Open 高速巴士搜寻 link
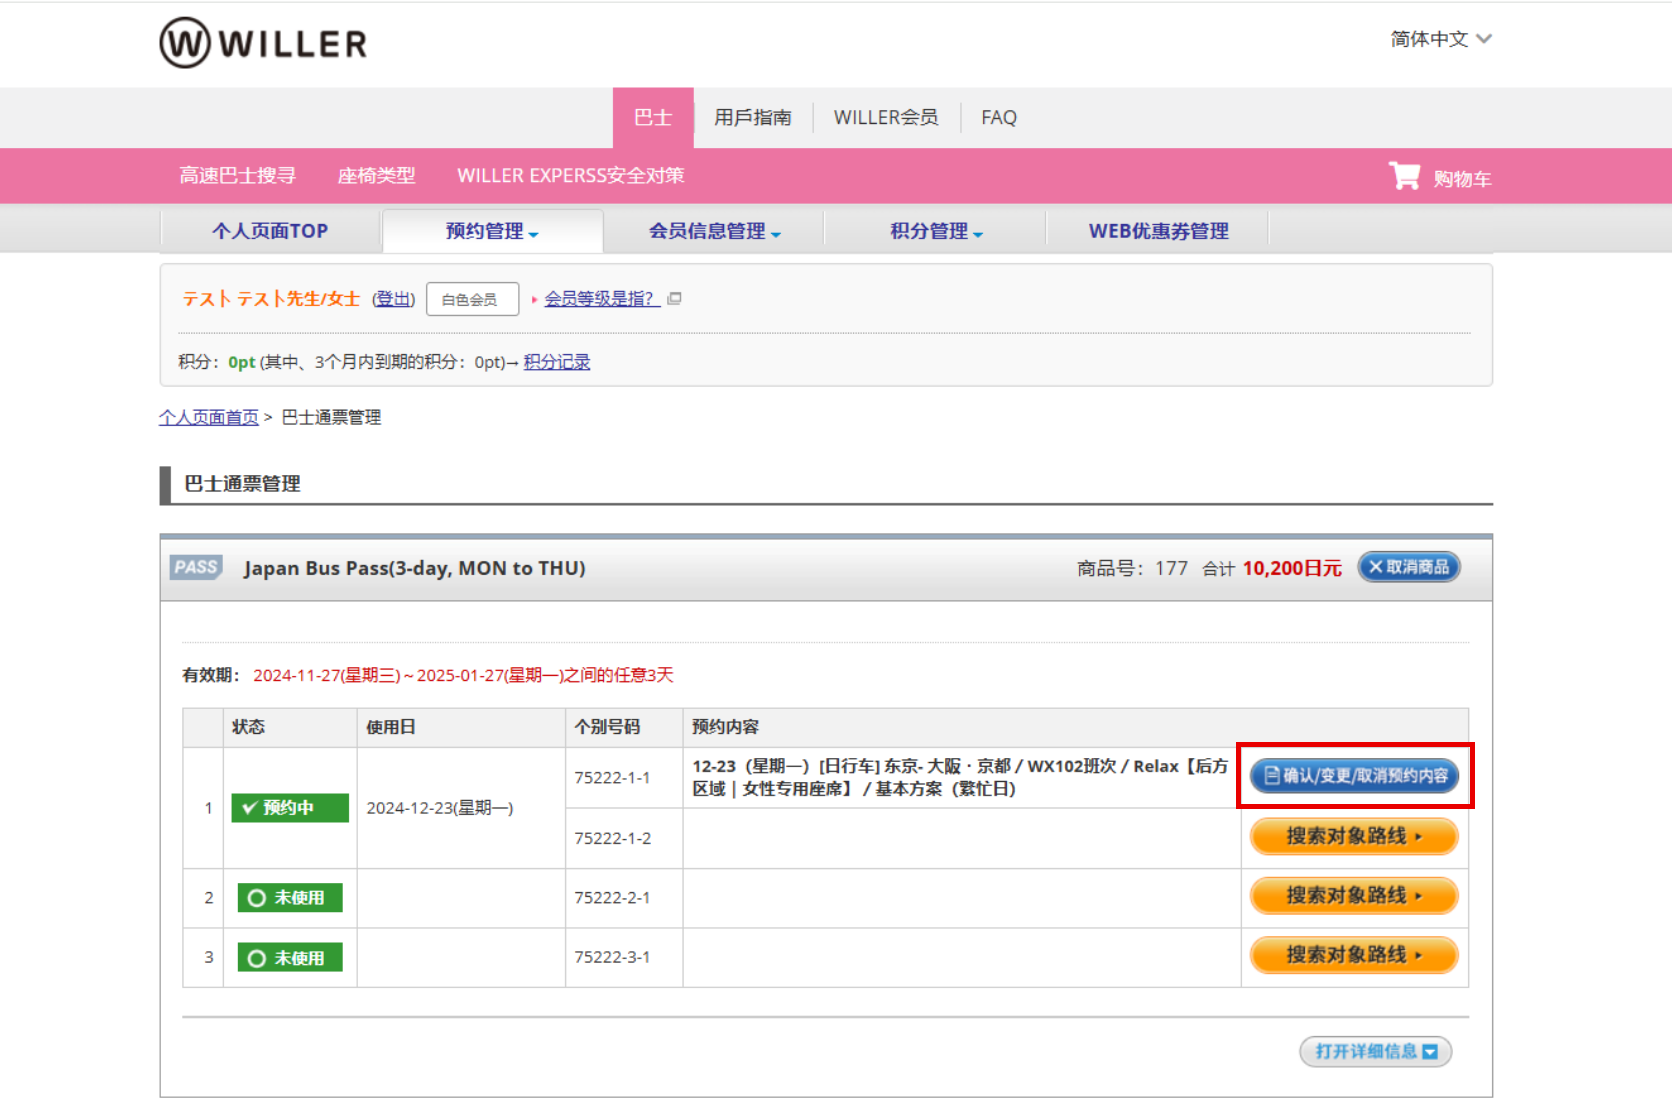This screenshot has height=1120, width=1672. (x=238, y=176)
